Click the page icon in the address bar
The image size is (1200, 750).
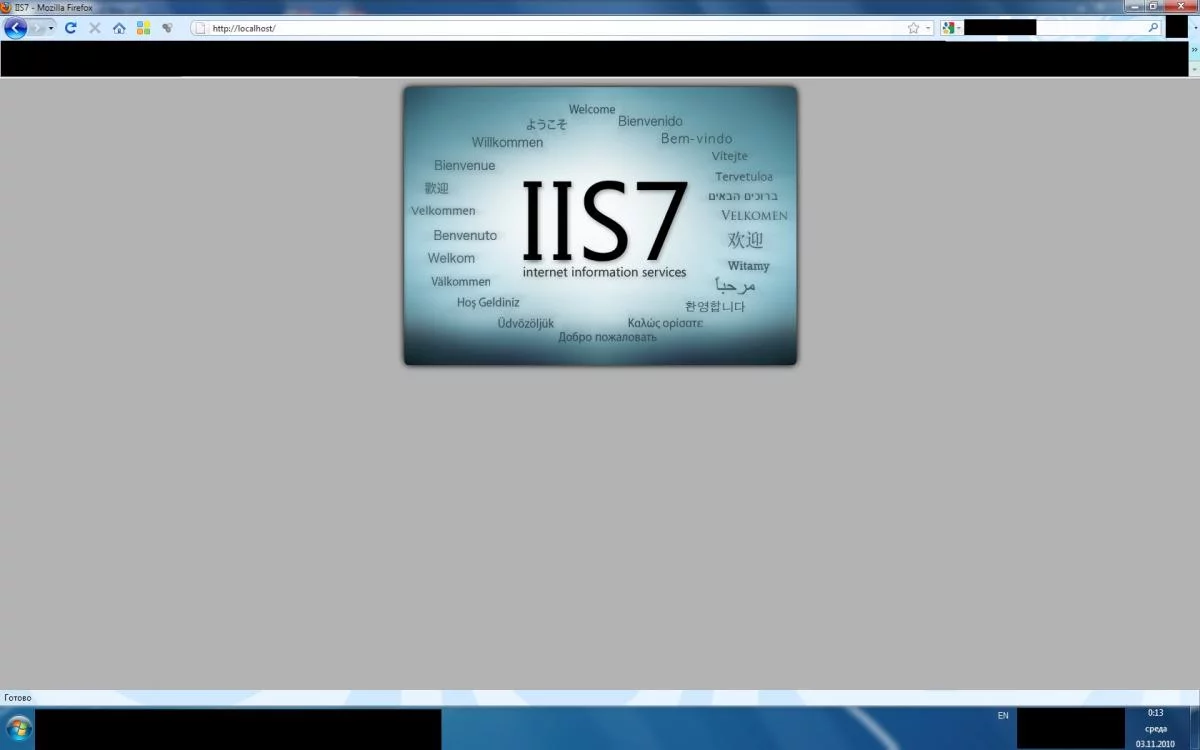click(200, 28)
